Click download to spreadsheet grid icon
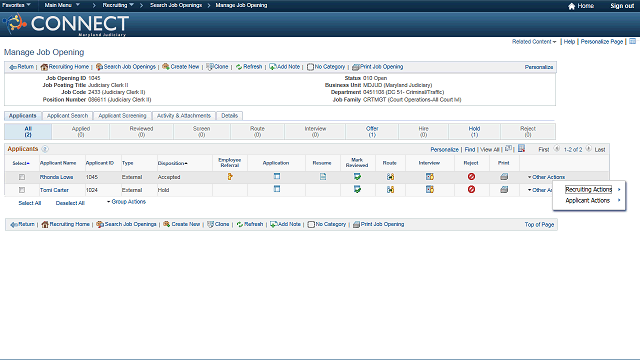This screenshot has height=360, width=640. click(x=521, y=149)
